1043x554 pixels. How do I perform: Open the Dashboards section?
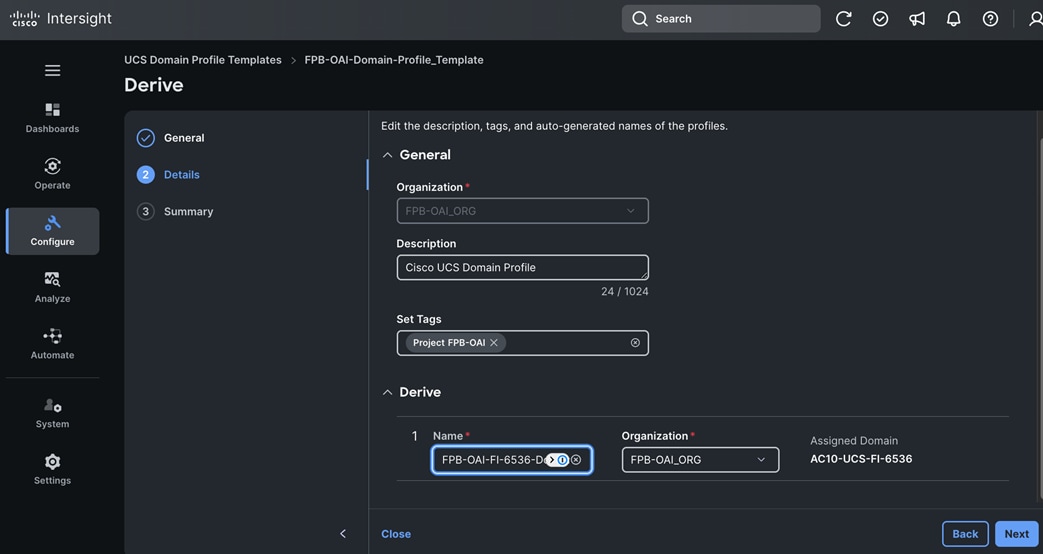(53, 118)
